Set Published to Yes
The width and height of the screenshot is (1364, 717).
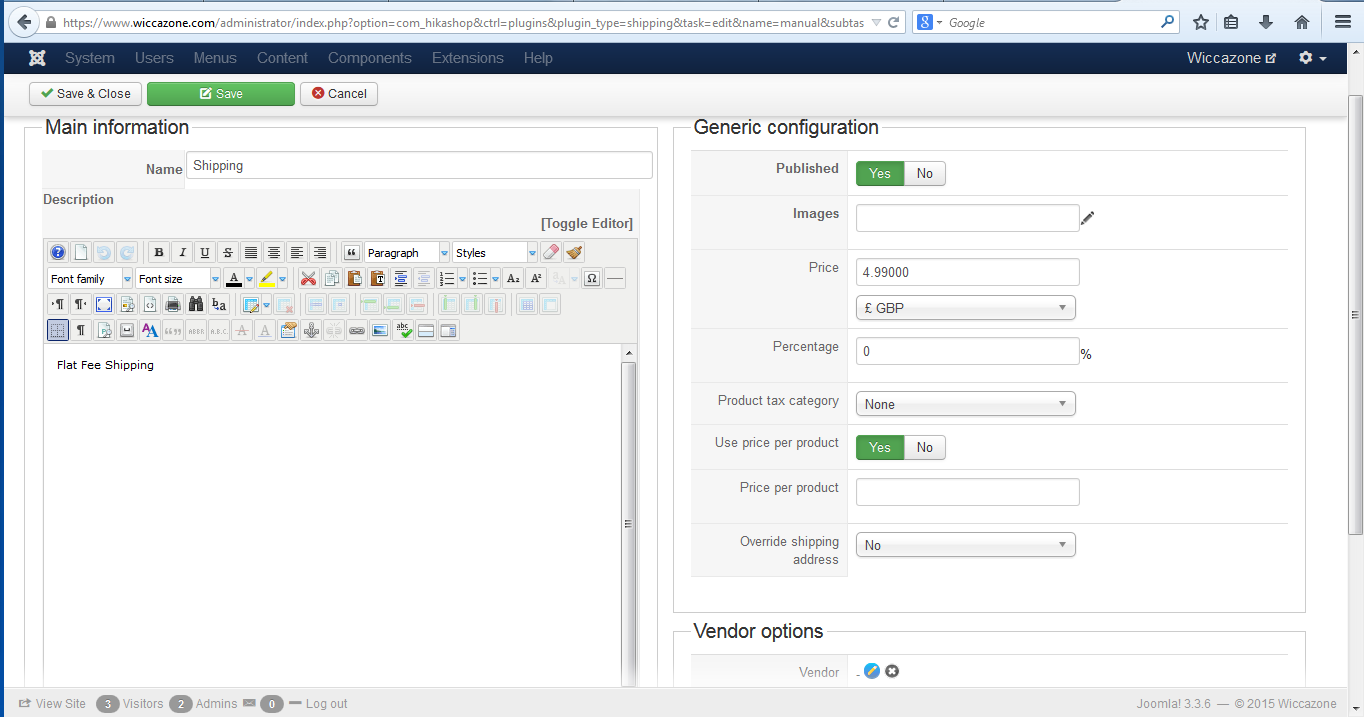pos(880,173)
